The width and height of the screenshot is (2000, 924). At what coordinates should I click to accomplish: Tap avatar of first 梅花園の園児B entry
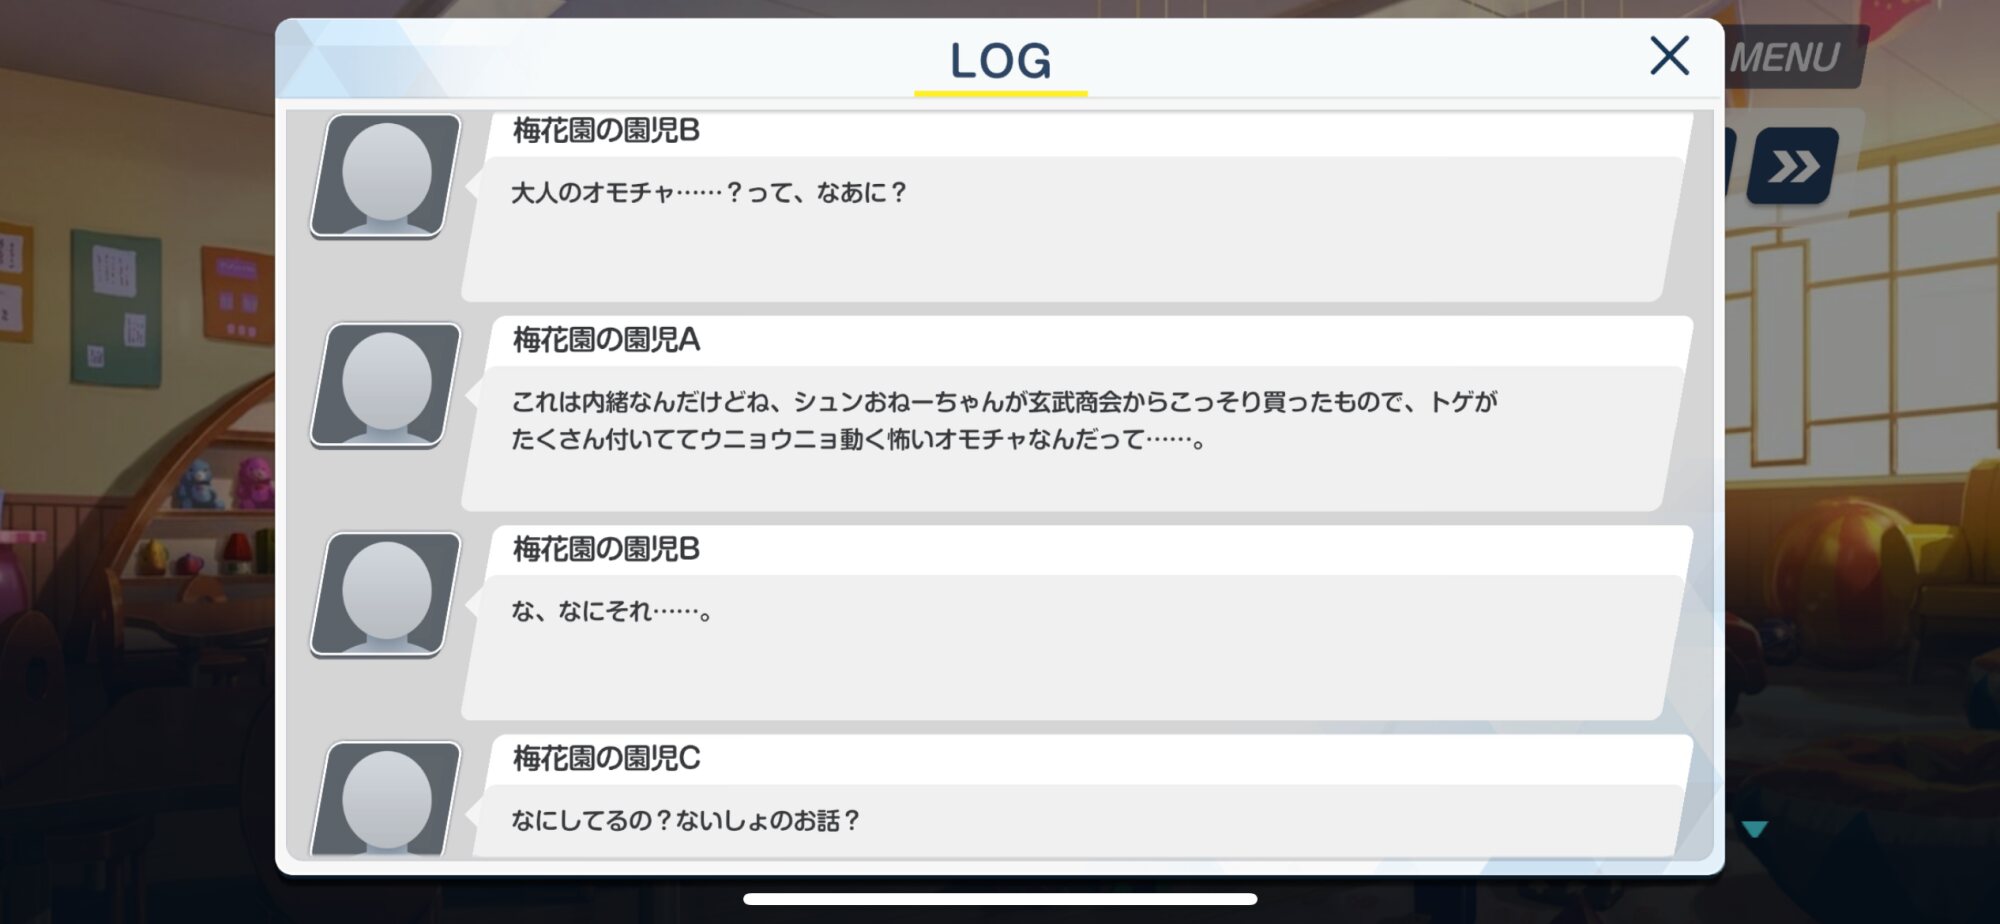[x=386, y=175]
